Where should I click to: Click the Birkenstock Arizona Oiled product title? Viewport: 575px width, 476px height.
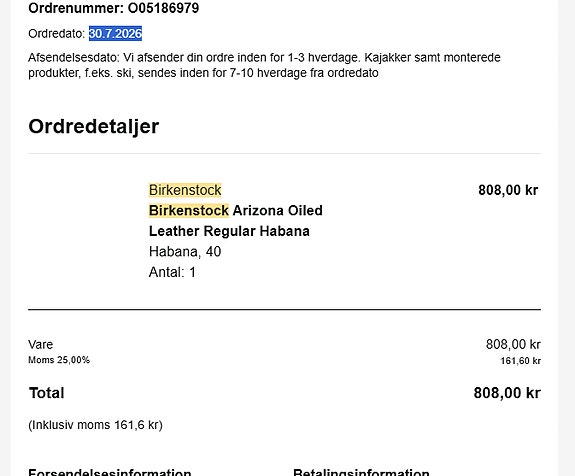click(235, 211)
